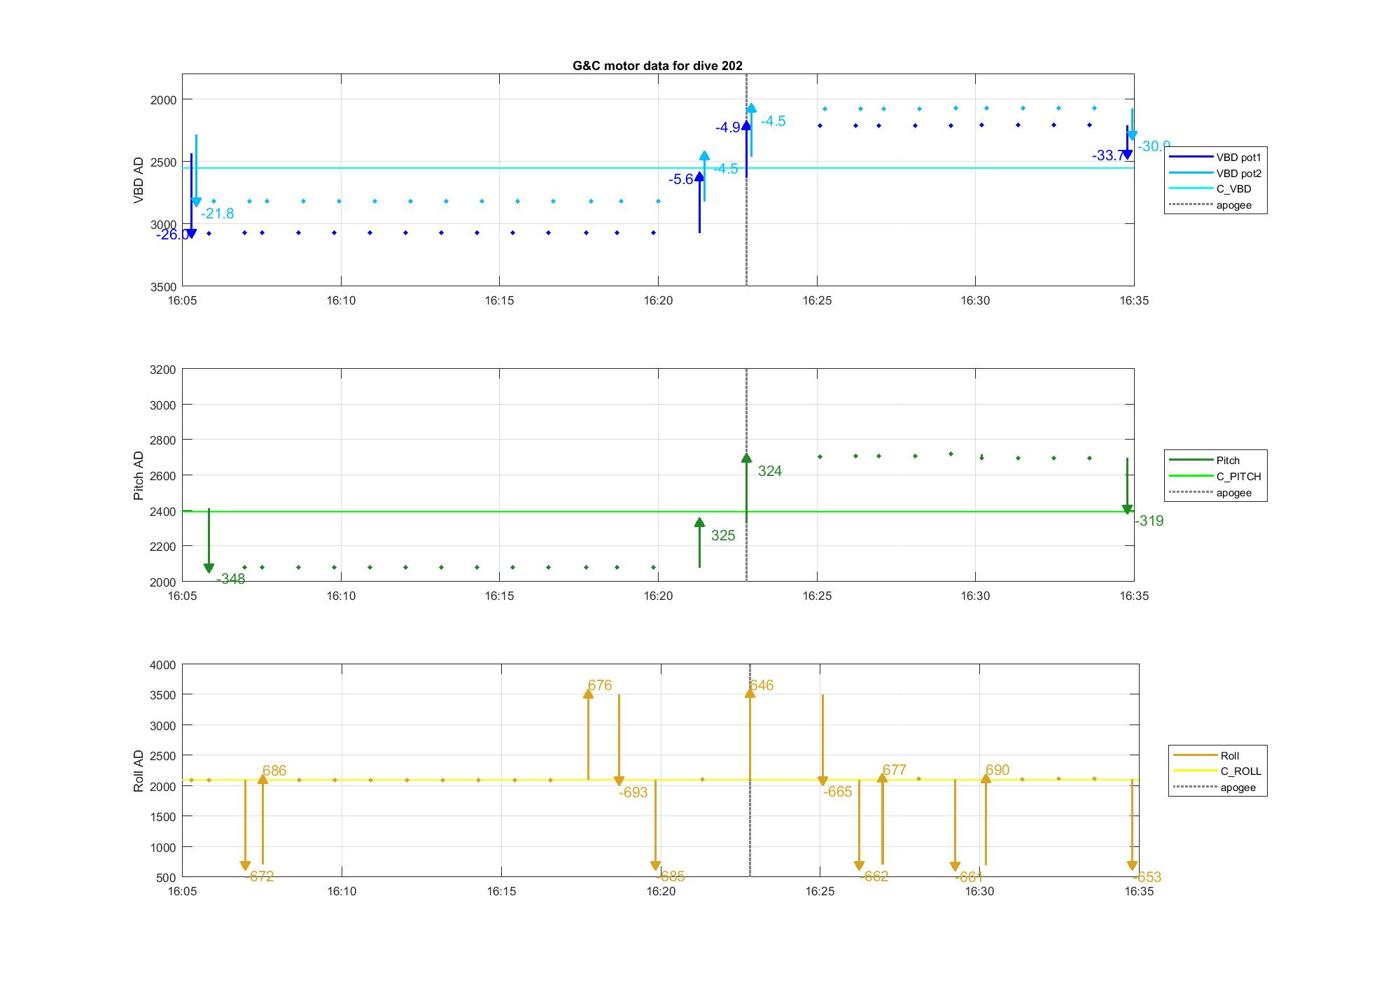The height and width of the screenshot is (986, 1400).
Task: Click the '-348' pitch data label
Action: (x=231, y=579)
